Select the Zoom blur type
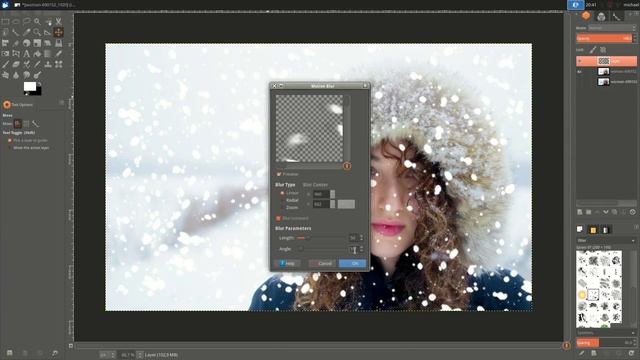The image size is (640, 360). (x=282, y=207)
